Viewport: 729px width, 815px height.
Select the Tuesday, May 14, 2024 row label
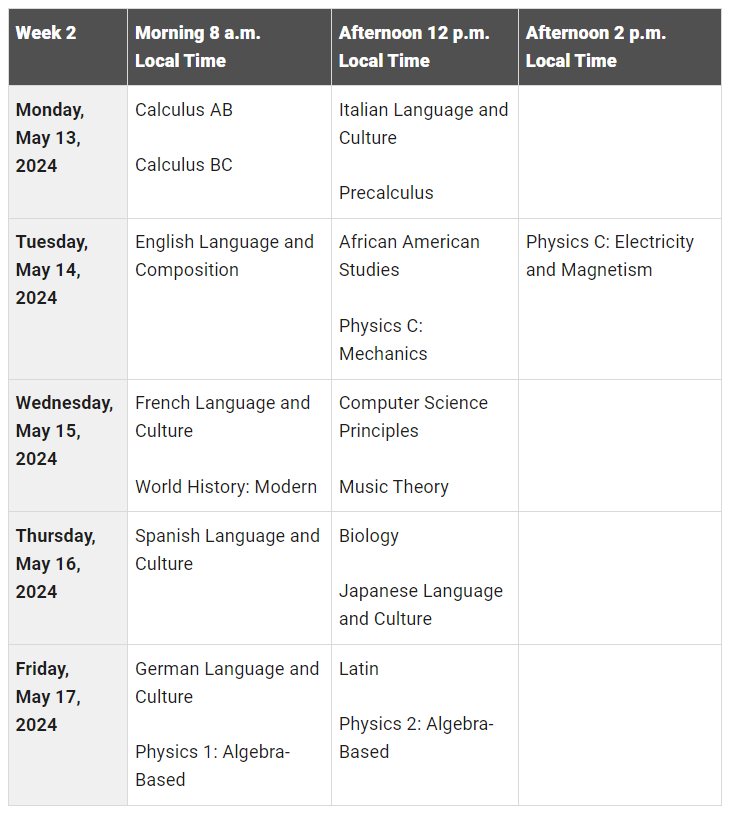click(x=52, y=270)
